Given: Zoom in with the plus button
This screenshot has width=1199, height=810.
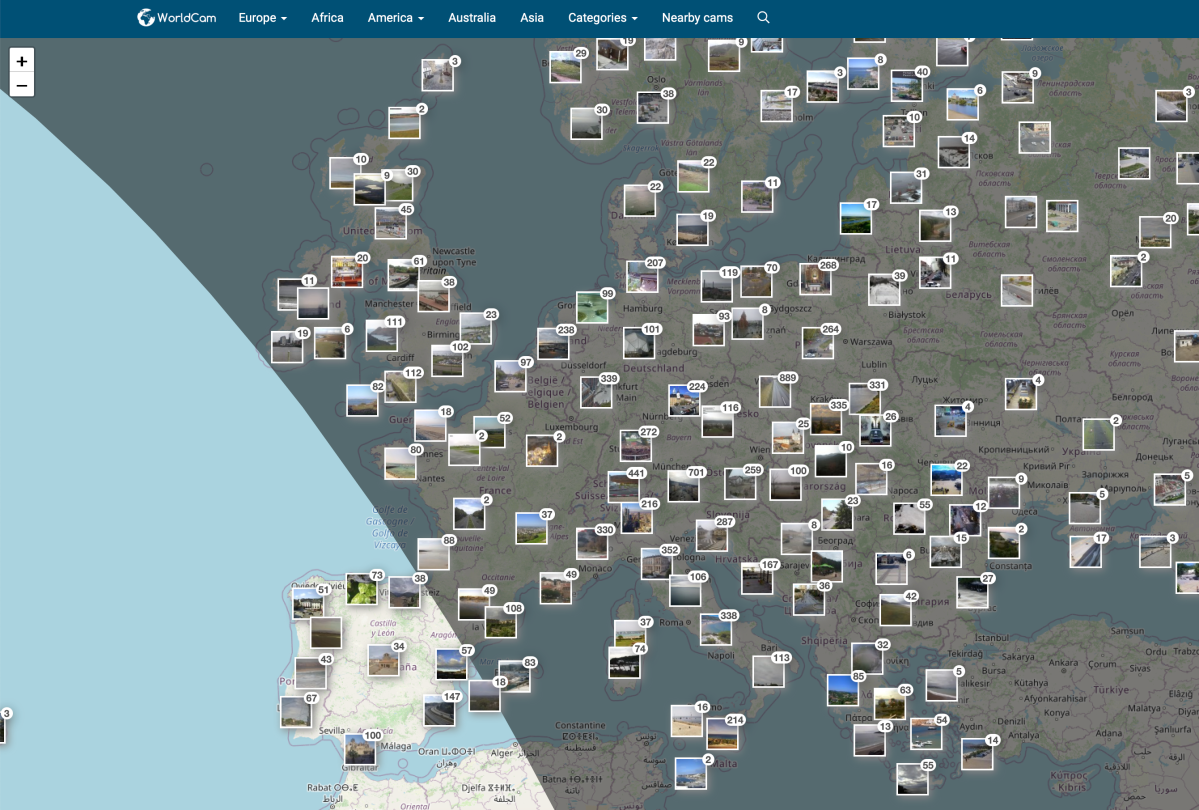Looking at the screenshot, I should coord(22,61).
